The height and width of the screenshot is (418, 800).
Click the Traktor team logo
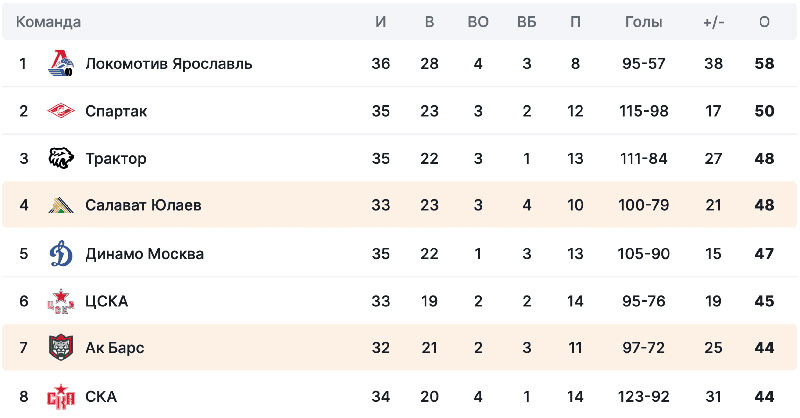[61, 158]
